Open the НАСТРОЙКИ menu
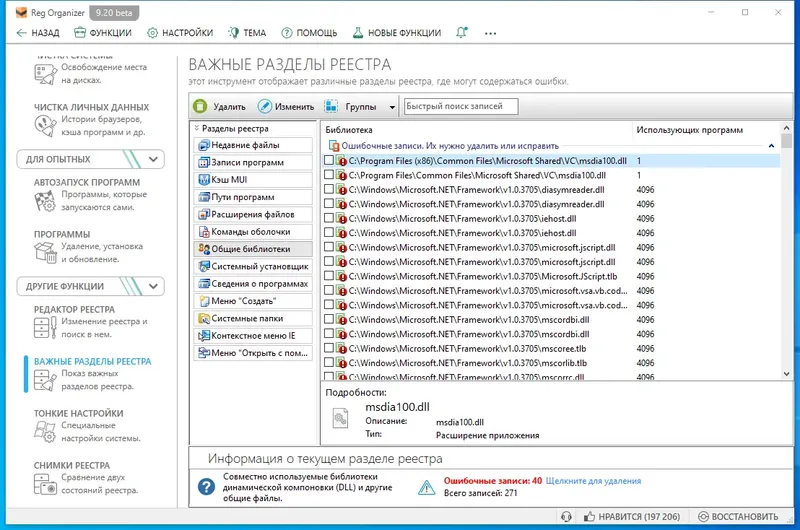The image size is (800, 530). click(x=180, y=33)
